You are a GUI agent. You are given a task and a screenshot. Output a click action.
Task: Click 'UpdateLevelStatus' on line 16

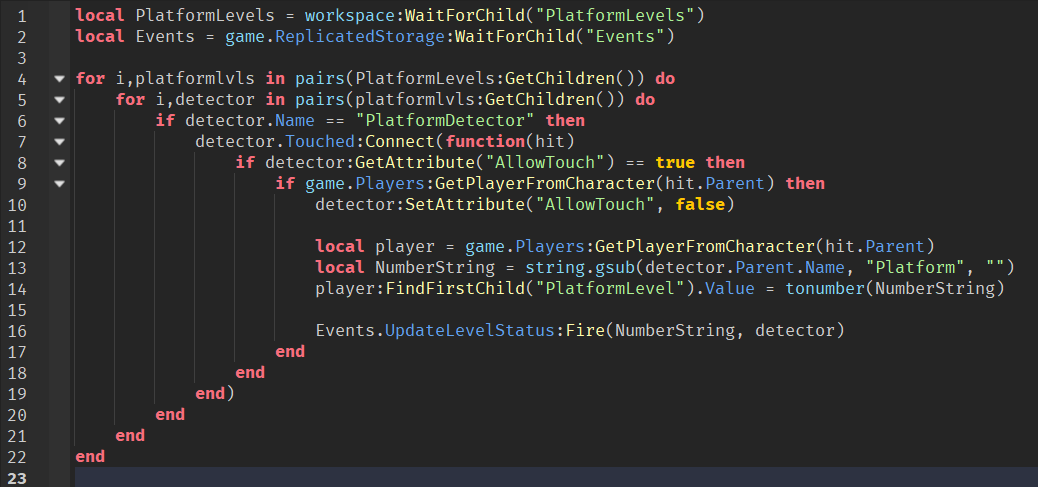point(470,331)
